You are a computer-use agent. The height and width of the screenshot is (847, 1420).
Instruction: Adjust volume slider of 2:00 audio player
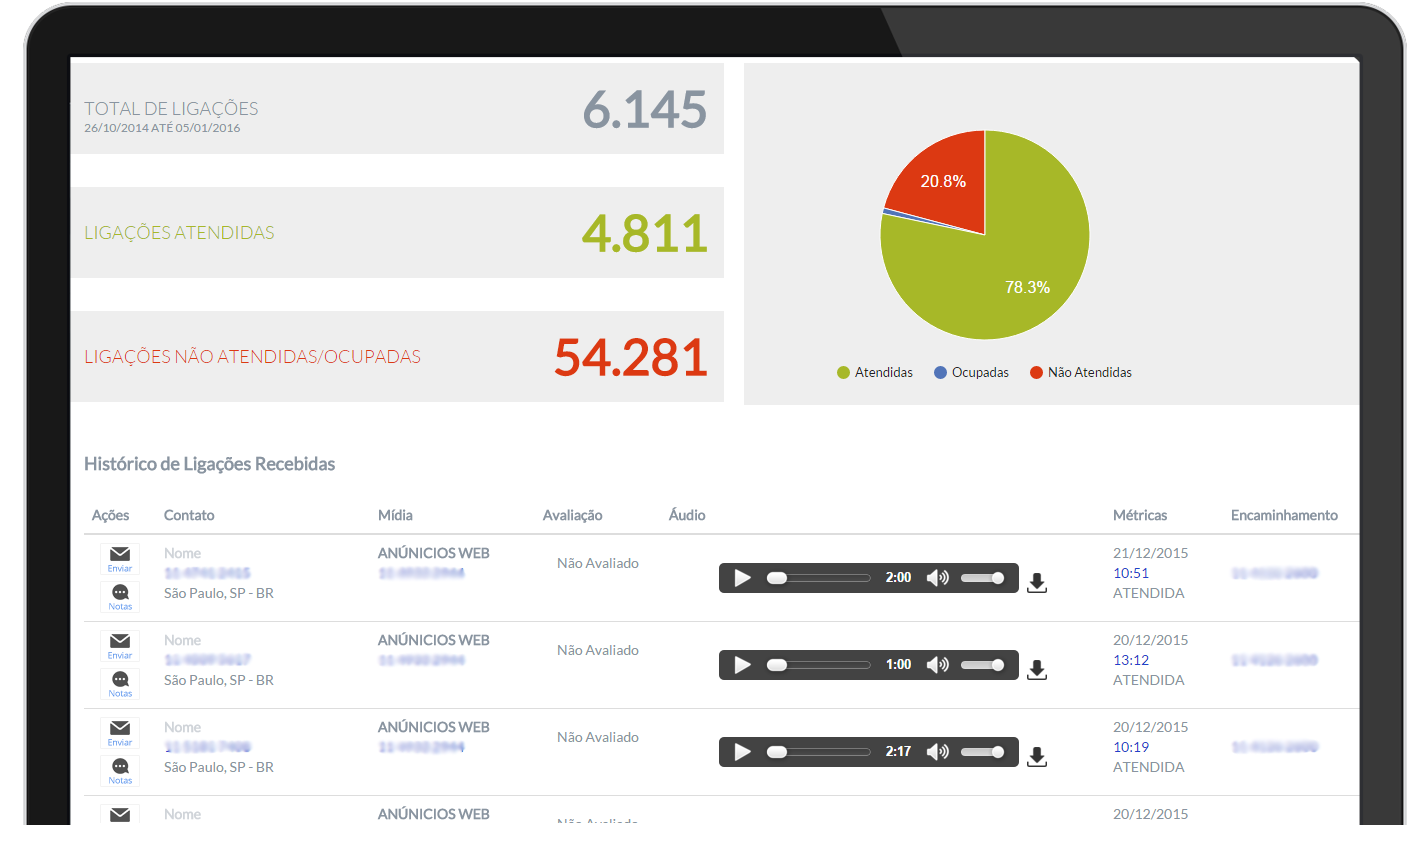(x=983, y=578)
